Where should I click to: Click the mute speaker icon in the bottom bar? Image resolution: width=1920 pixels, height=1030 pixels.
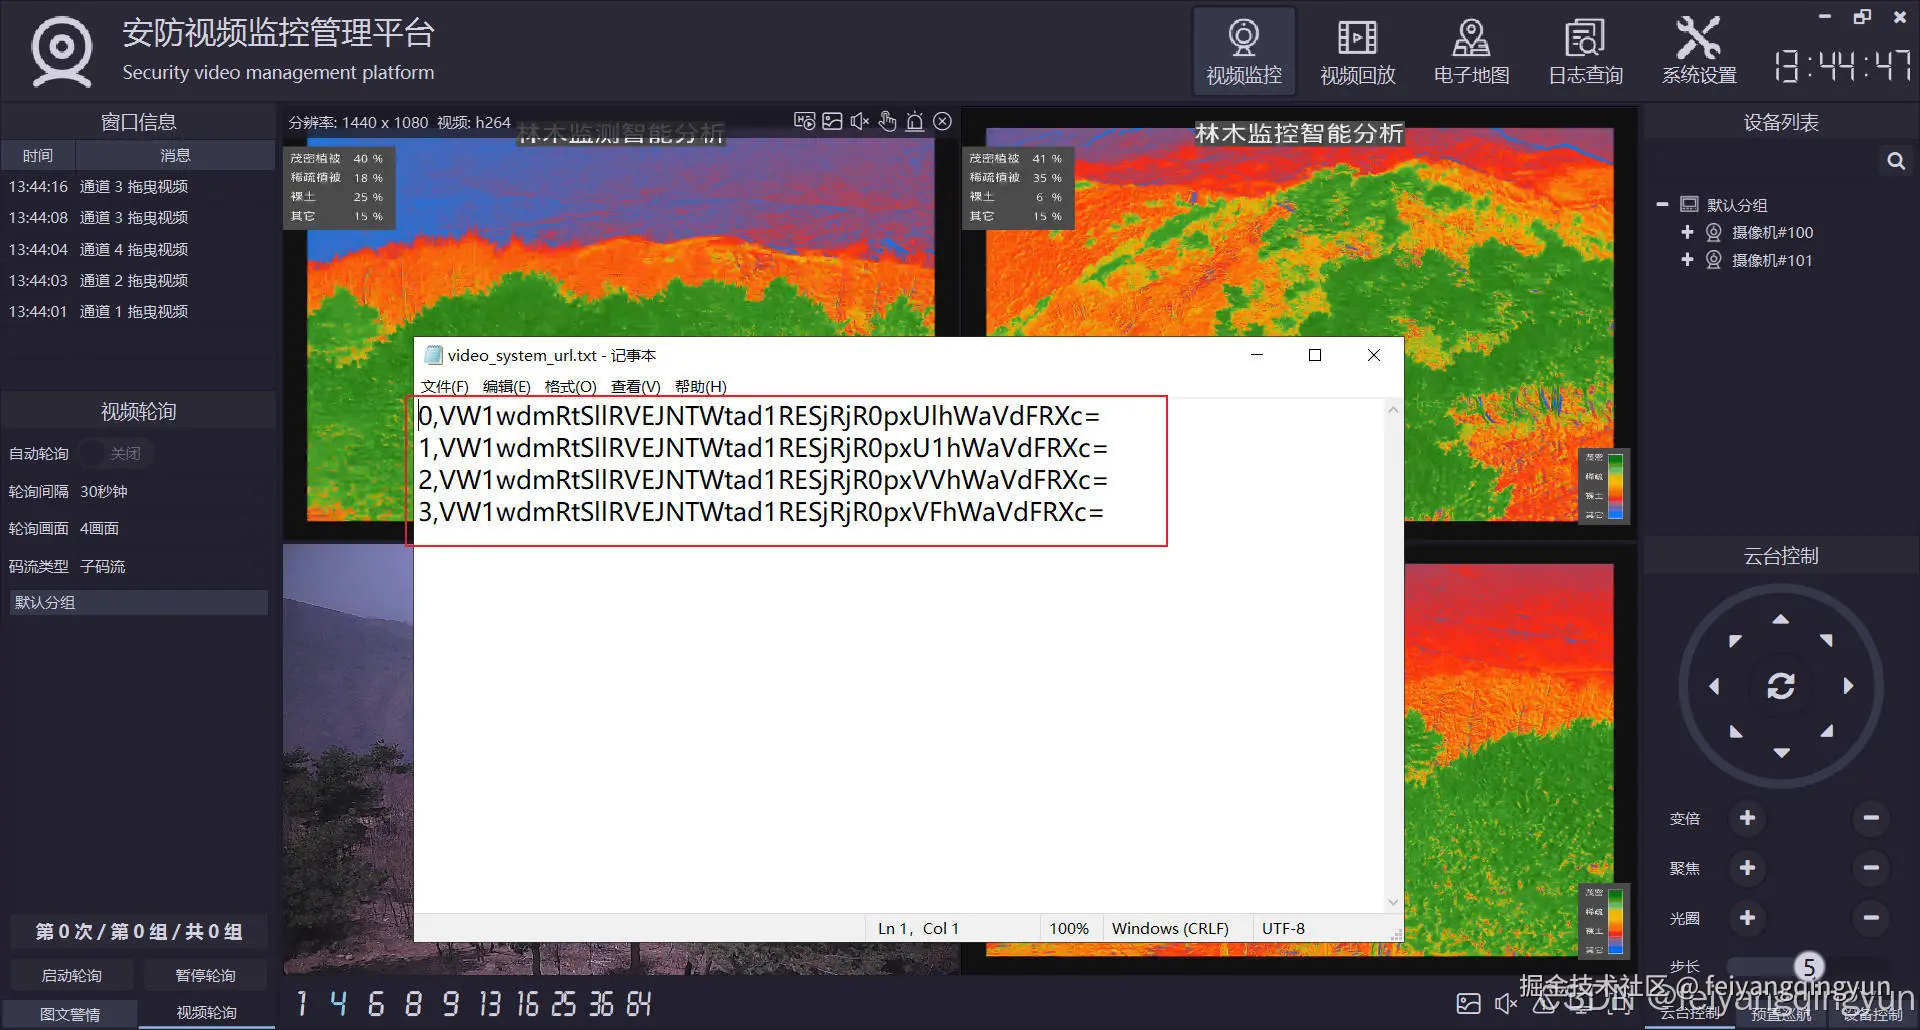(x=1505, y=1003)
